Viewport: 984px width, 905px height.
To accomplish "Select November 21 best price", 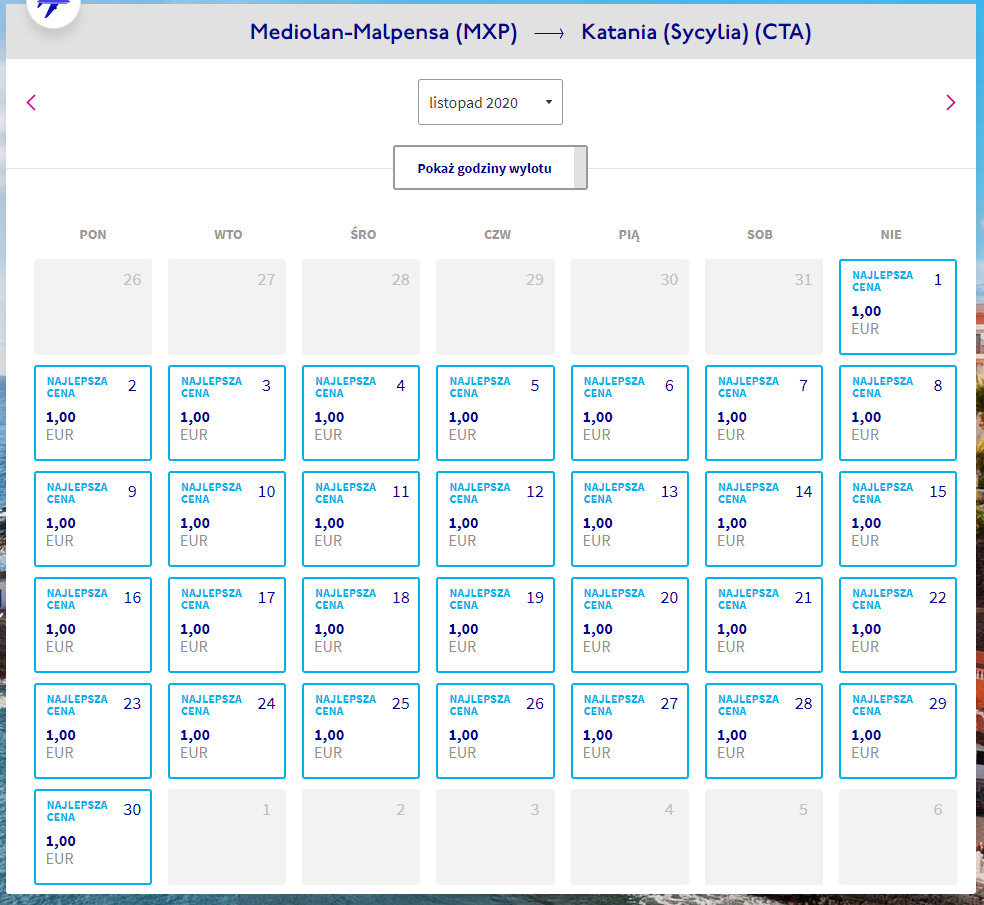I will tap(764, 625).
